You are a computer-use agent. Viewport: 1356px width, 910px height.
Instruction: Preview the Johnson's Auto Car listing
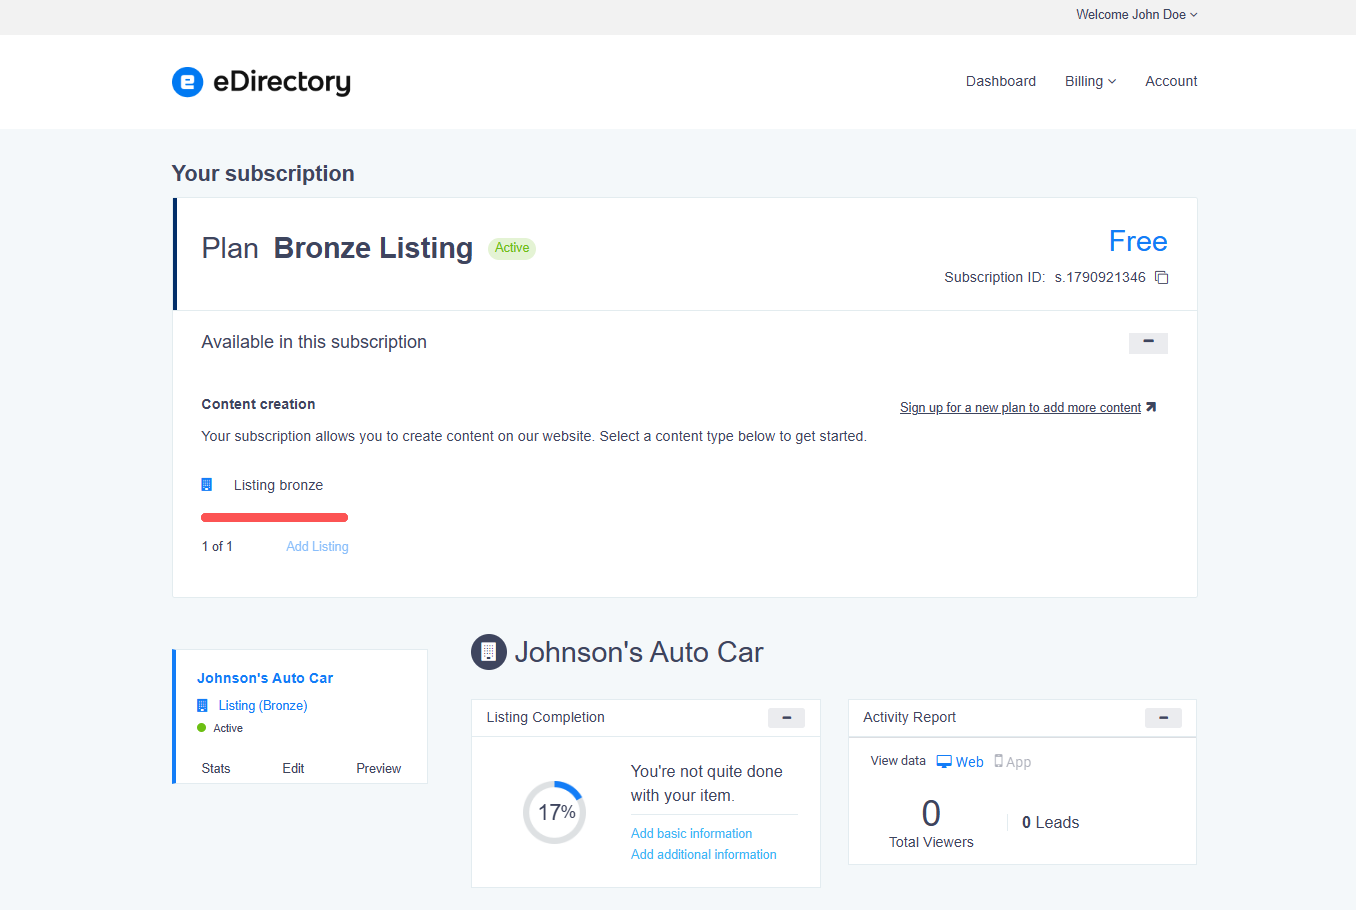pyautogui.click(x=379, y=768)
